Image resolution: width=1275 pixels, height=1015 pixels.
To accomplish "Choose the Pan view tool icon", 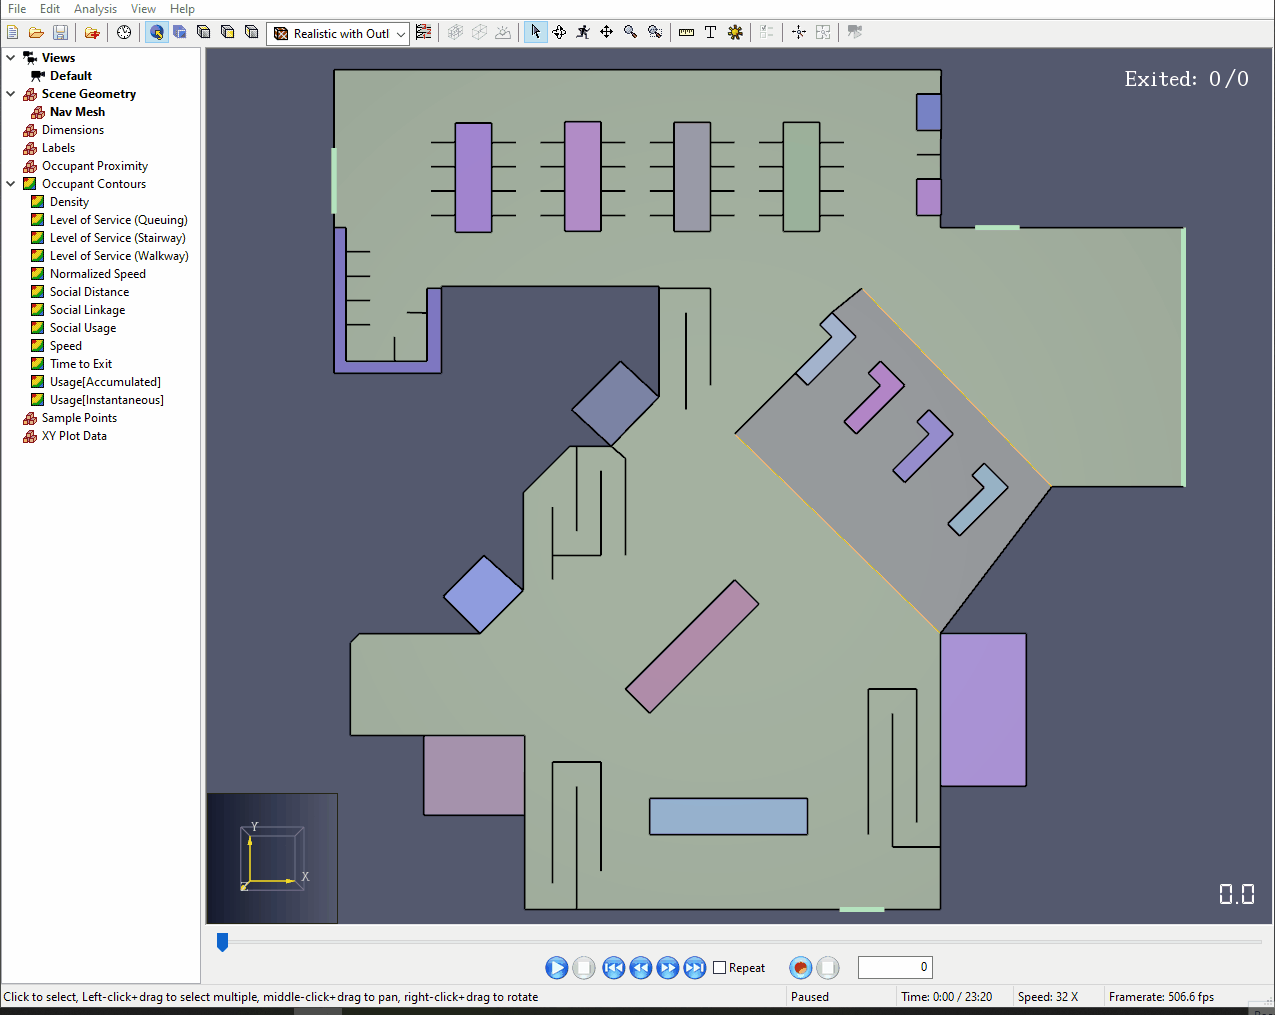I will (606, 32).
